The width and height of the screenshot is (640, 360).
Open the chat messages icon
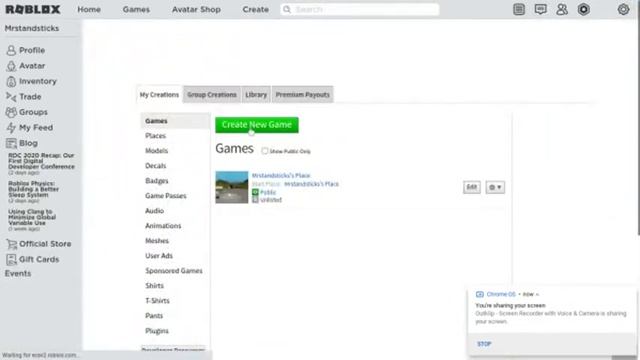click(540, 9)
